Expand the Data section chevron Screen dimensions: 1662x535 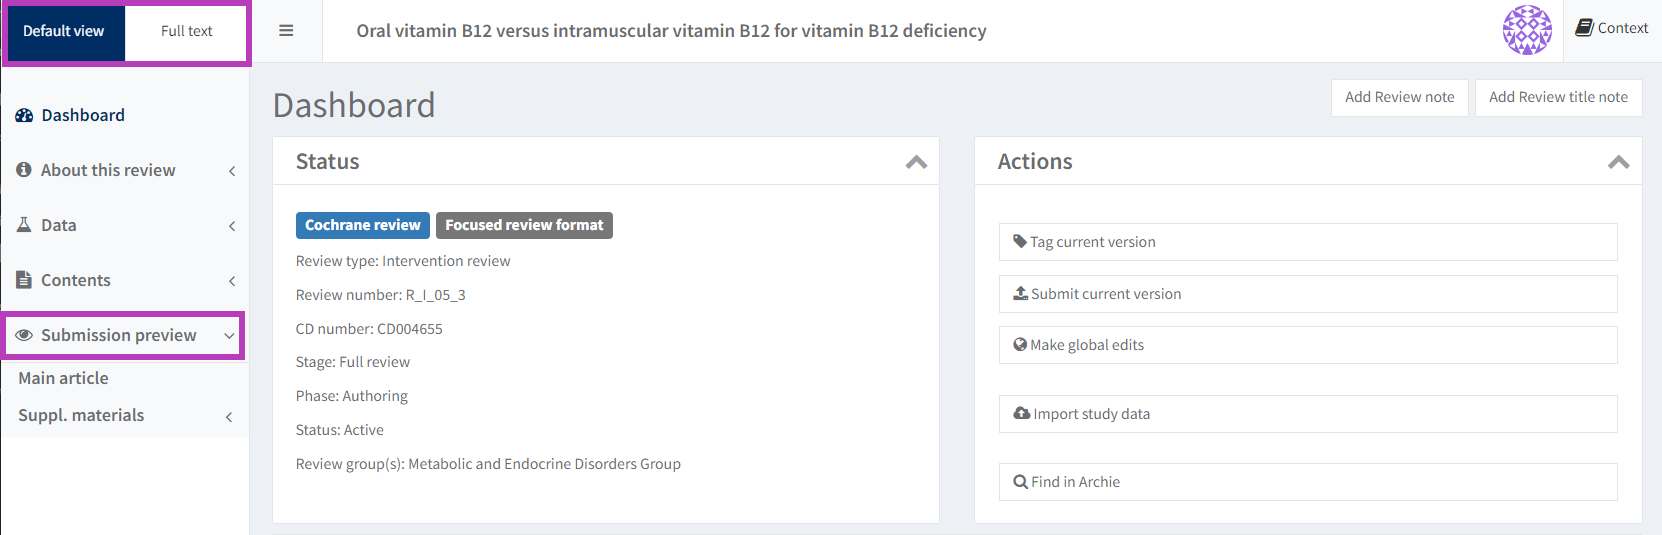232,226
